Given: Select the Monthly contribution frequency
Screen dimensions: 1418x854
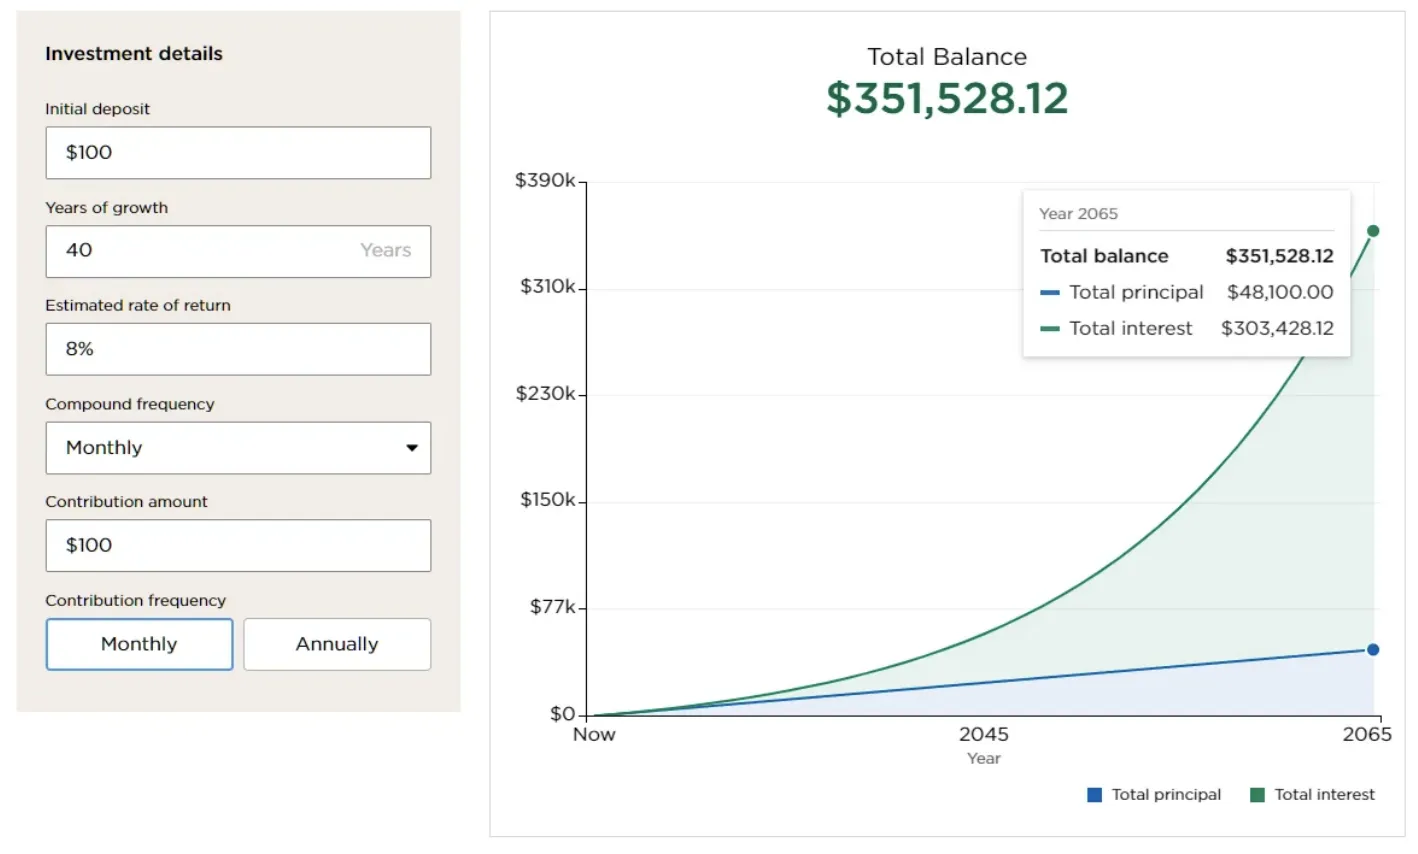Looking at the screenshot, I should [139, 644].
